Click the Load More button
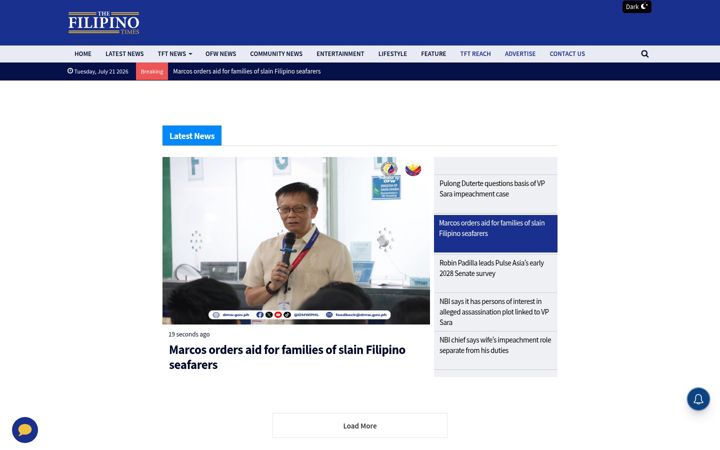Image resolution: width=720 pixels, height=450 pixels. click(x=360, y=426)
